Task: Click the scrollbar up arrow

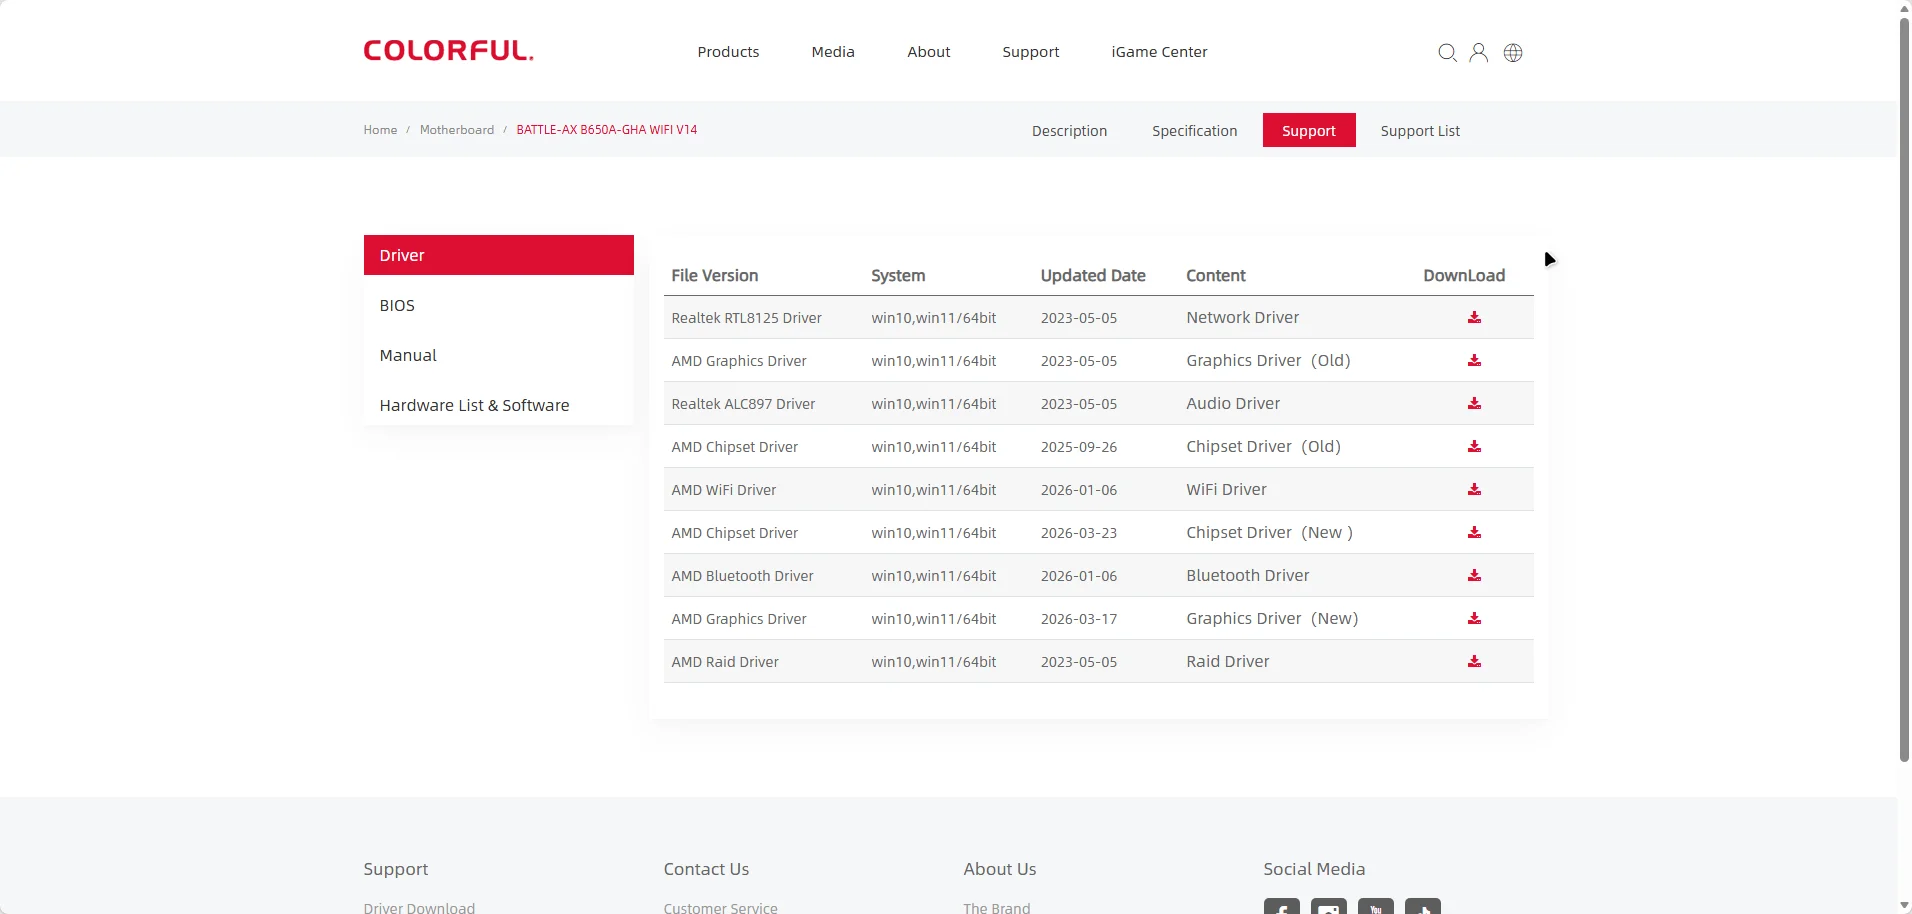Action: click(1904, 8)
